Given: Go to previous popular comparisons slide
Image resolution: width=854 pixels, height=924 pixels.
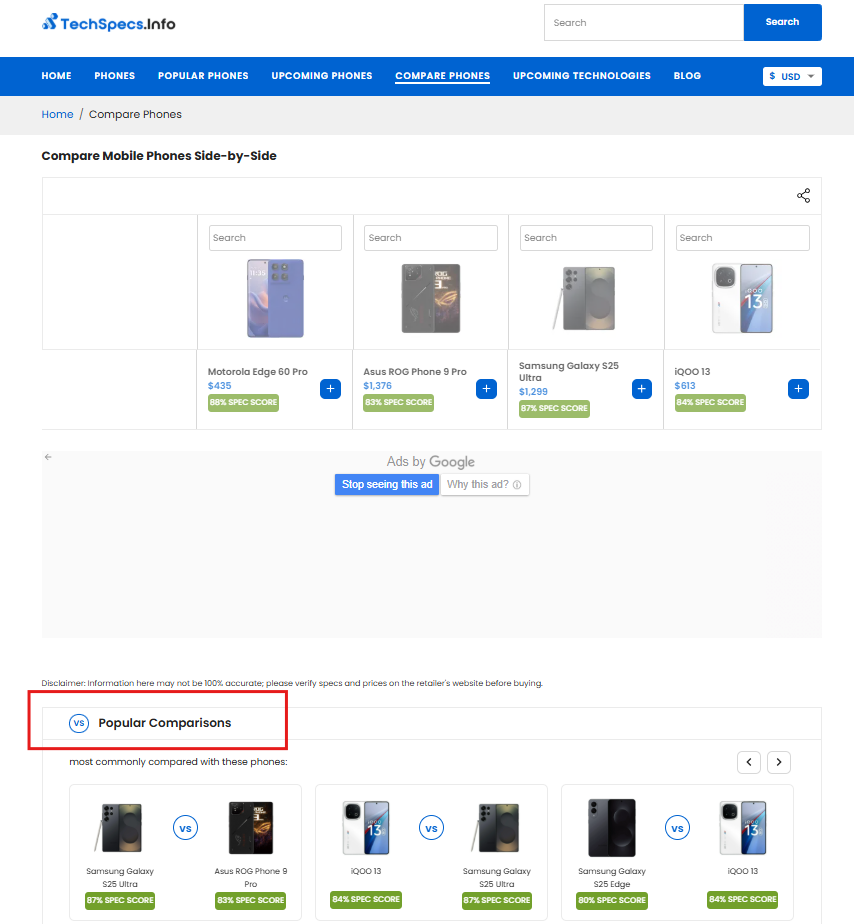Looking at the screenshot, I should (749, 762).
